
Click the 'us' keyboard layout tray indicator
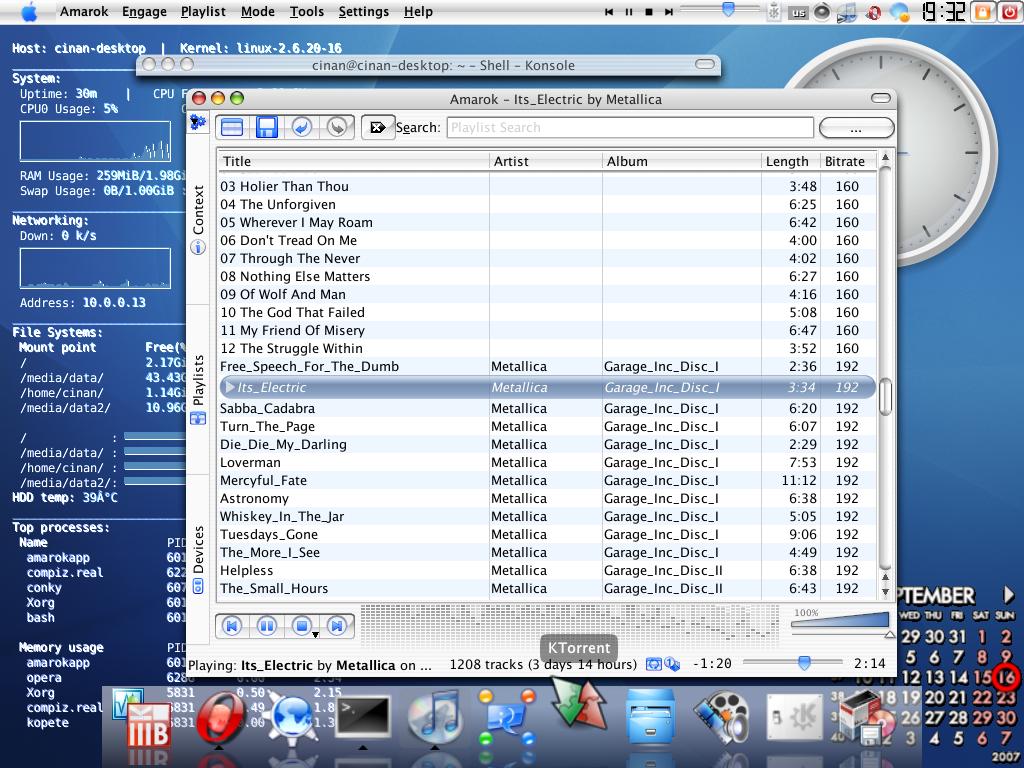pyautogui.click(x=798, y=12)
